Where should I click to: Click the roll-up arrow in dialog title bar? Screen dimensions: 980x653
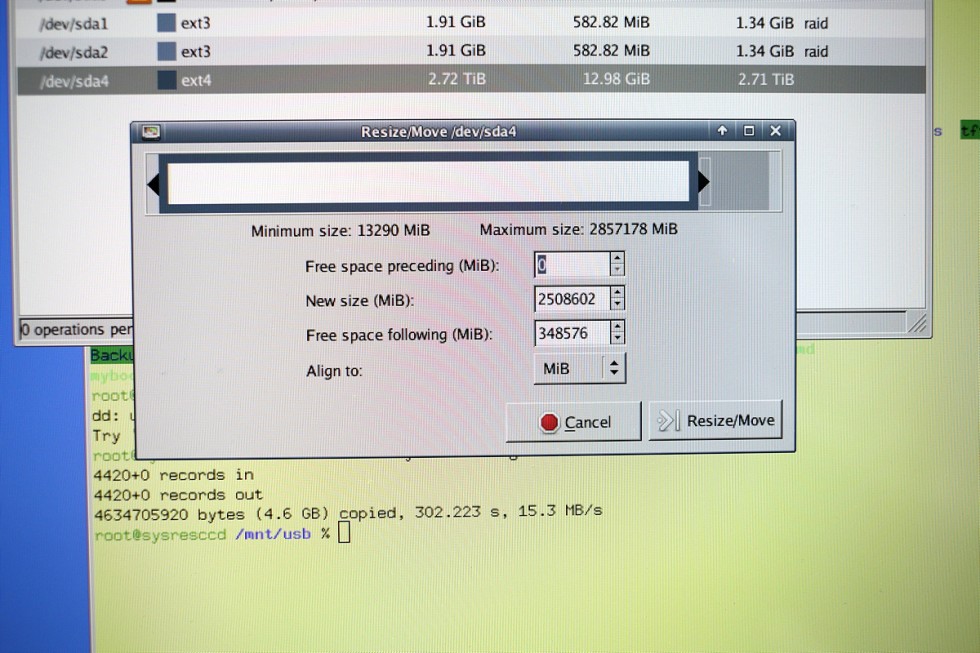point(722,131)
